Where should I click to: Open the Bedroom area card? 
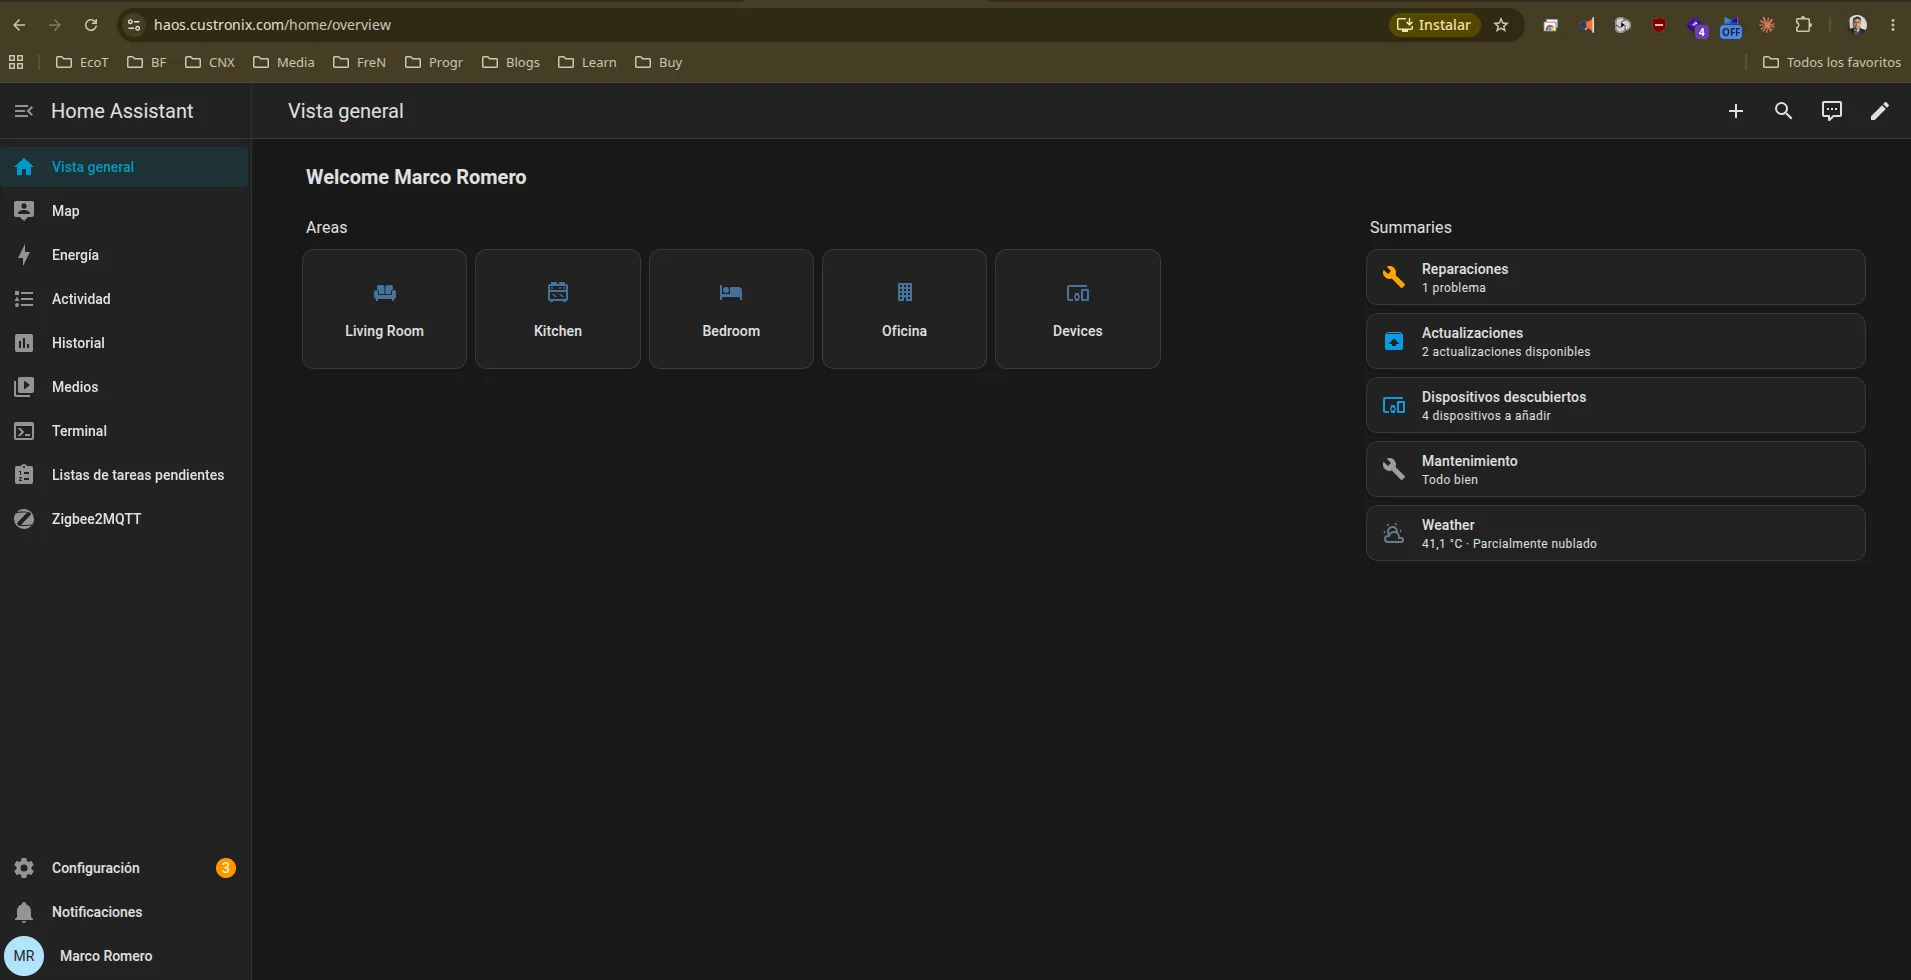(x=731, y=309)
